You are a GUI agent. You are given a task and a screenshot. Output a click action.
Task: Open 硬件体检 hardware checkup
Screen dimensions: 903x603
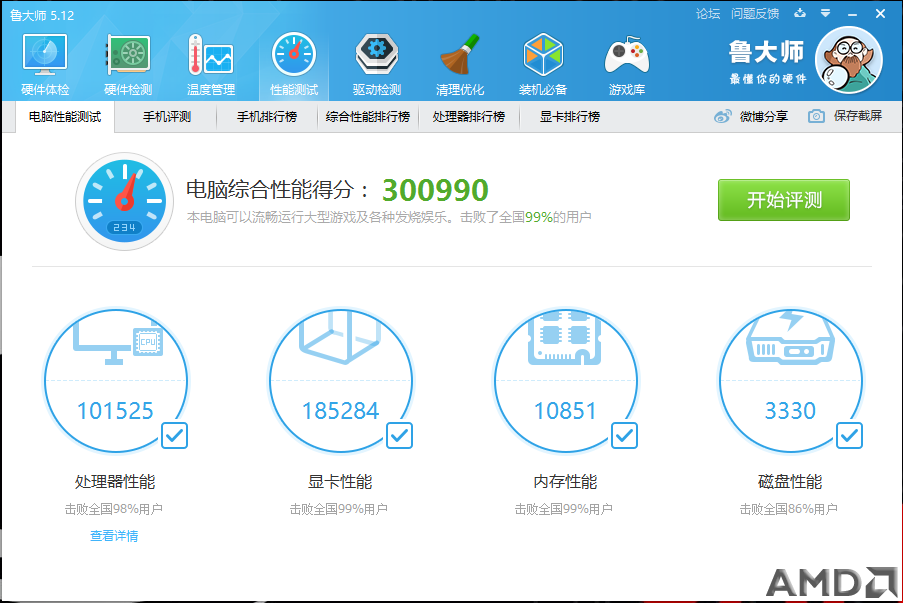[x=45, y=65]
